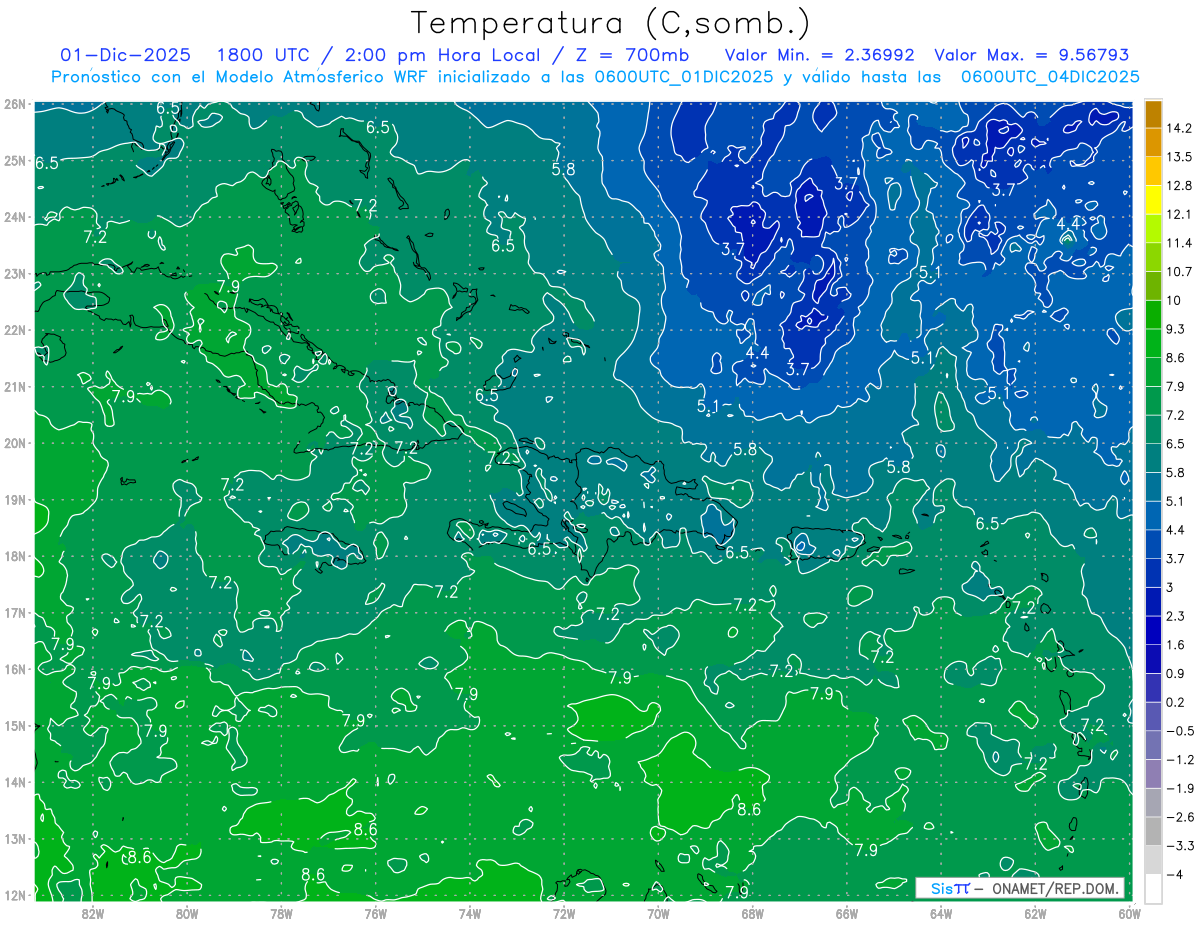The image size is (1200, 927).
Task: Click the 12.1 value on the color scale
Action: (1179, 214)
